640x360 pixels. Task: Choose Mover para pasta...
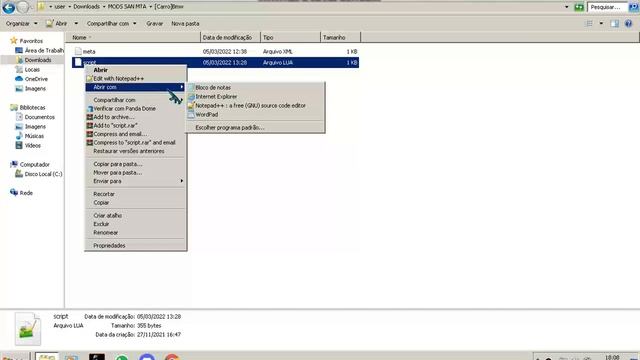click(118, 173)
